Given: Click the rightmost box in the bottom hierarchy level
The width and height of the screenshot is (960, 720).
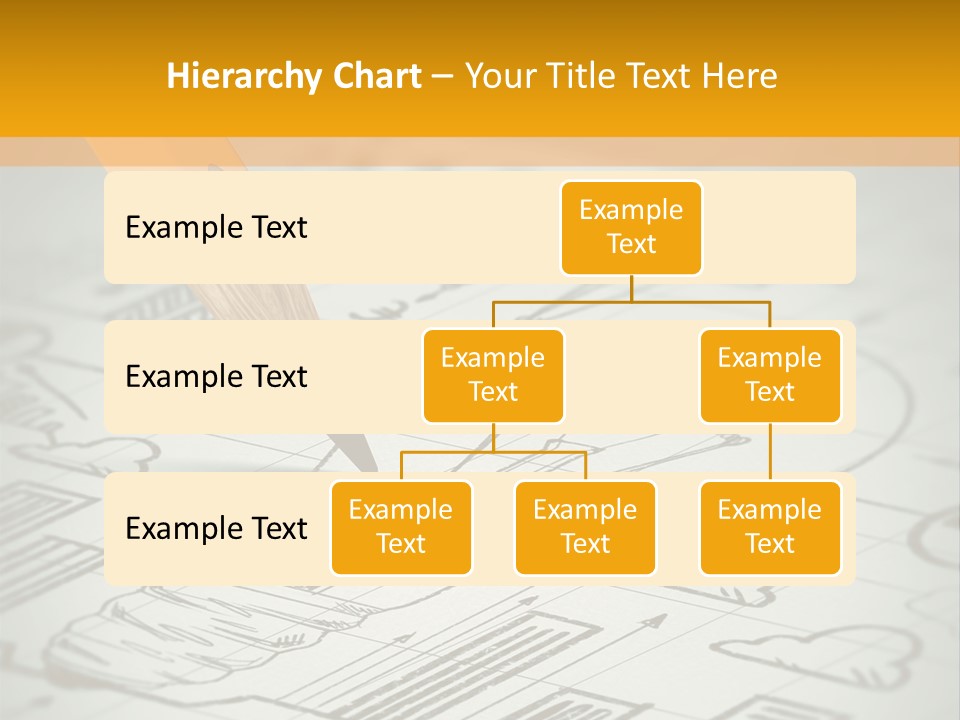Looking at the screenshot, I should [x=770, y=528].
